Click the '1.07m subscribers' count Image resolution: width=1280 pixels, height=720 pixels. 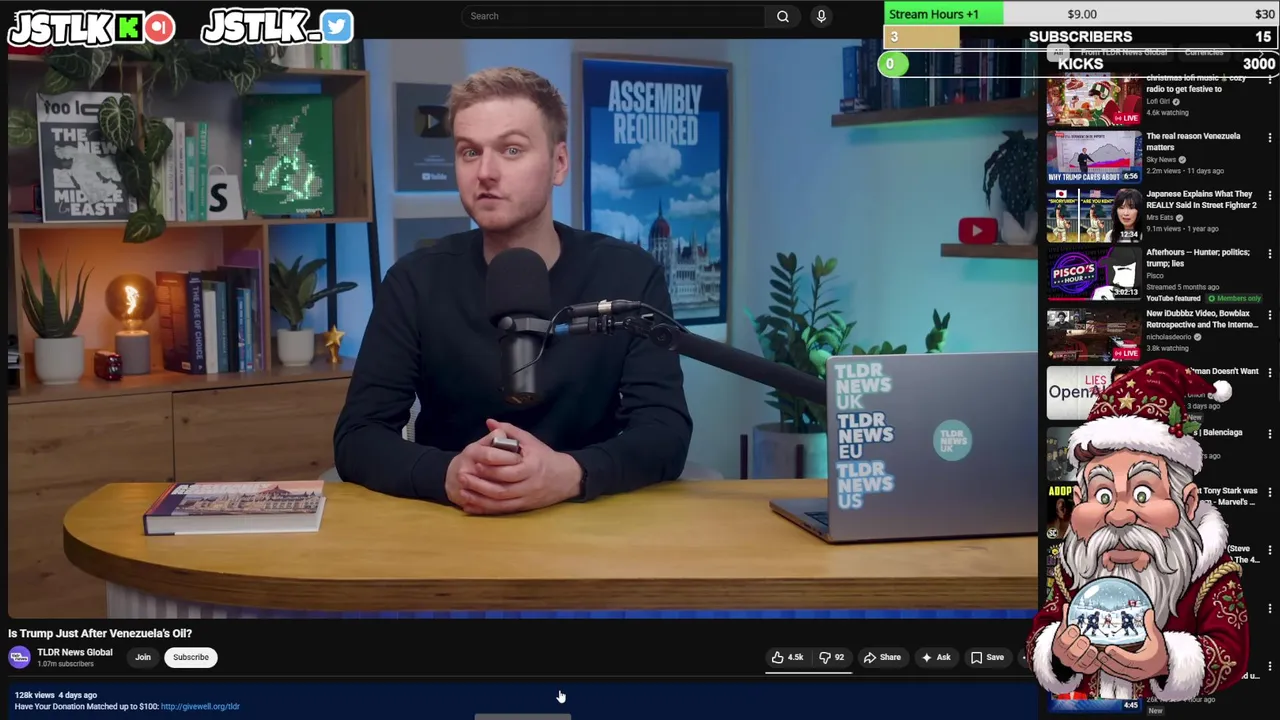click(65, 664)
